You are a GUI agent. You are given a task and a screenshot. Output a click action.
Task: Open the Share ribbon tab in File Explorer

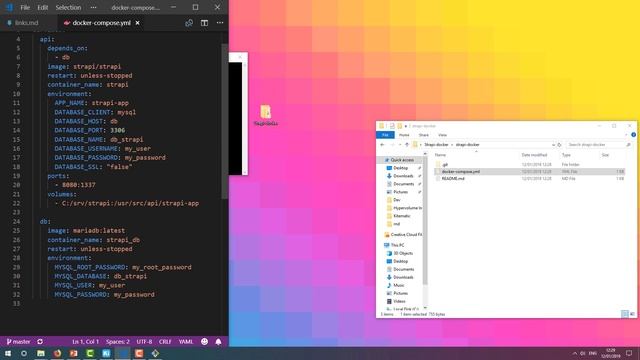(424, 135)
